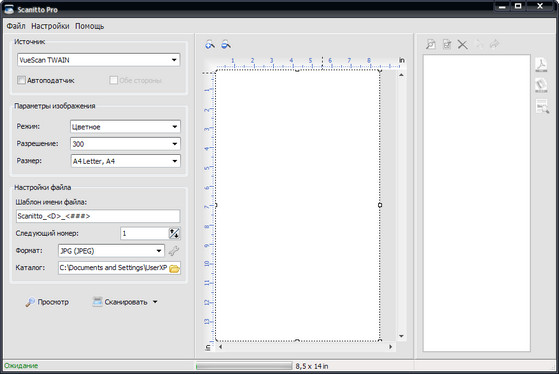This screenshot has width=559, height=374.
Task: Open the Настройки menu
Action: pyautogui.click(x=50, y=26)
